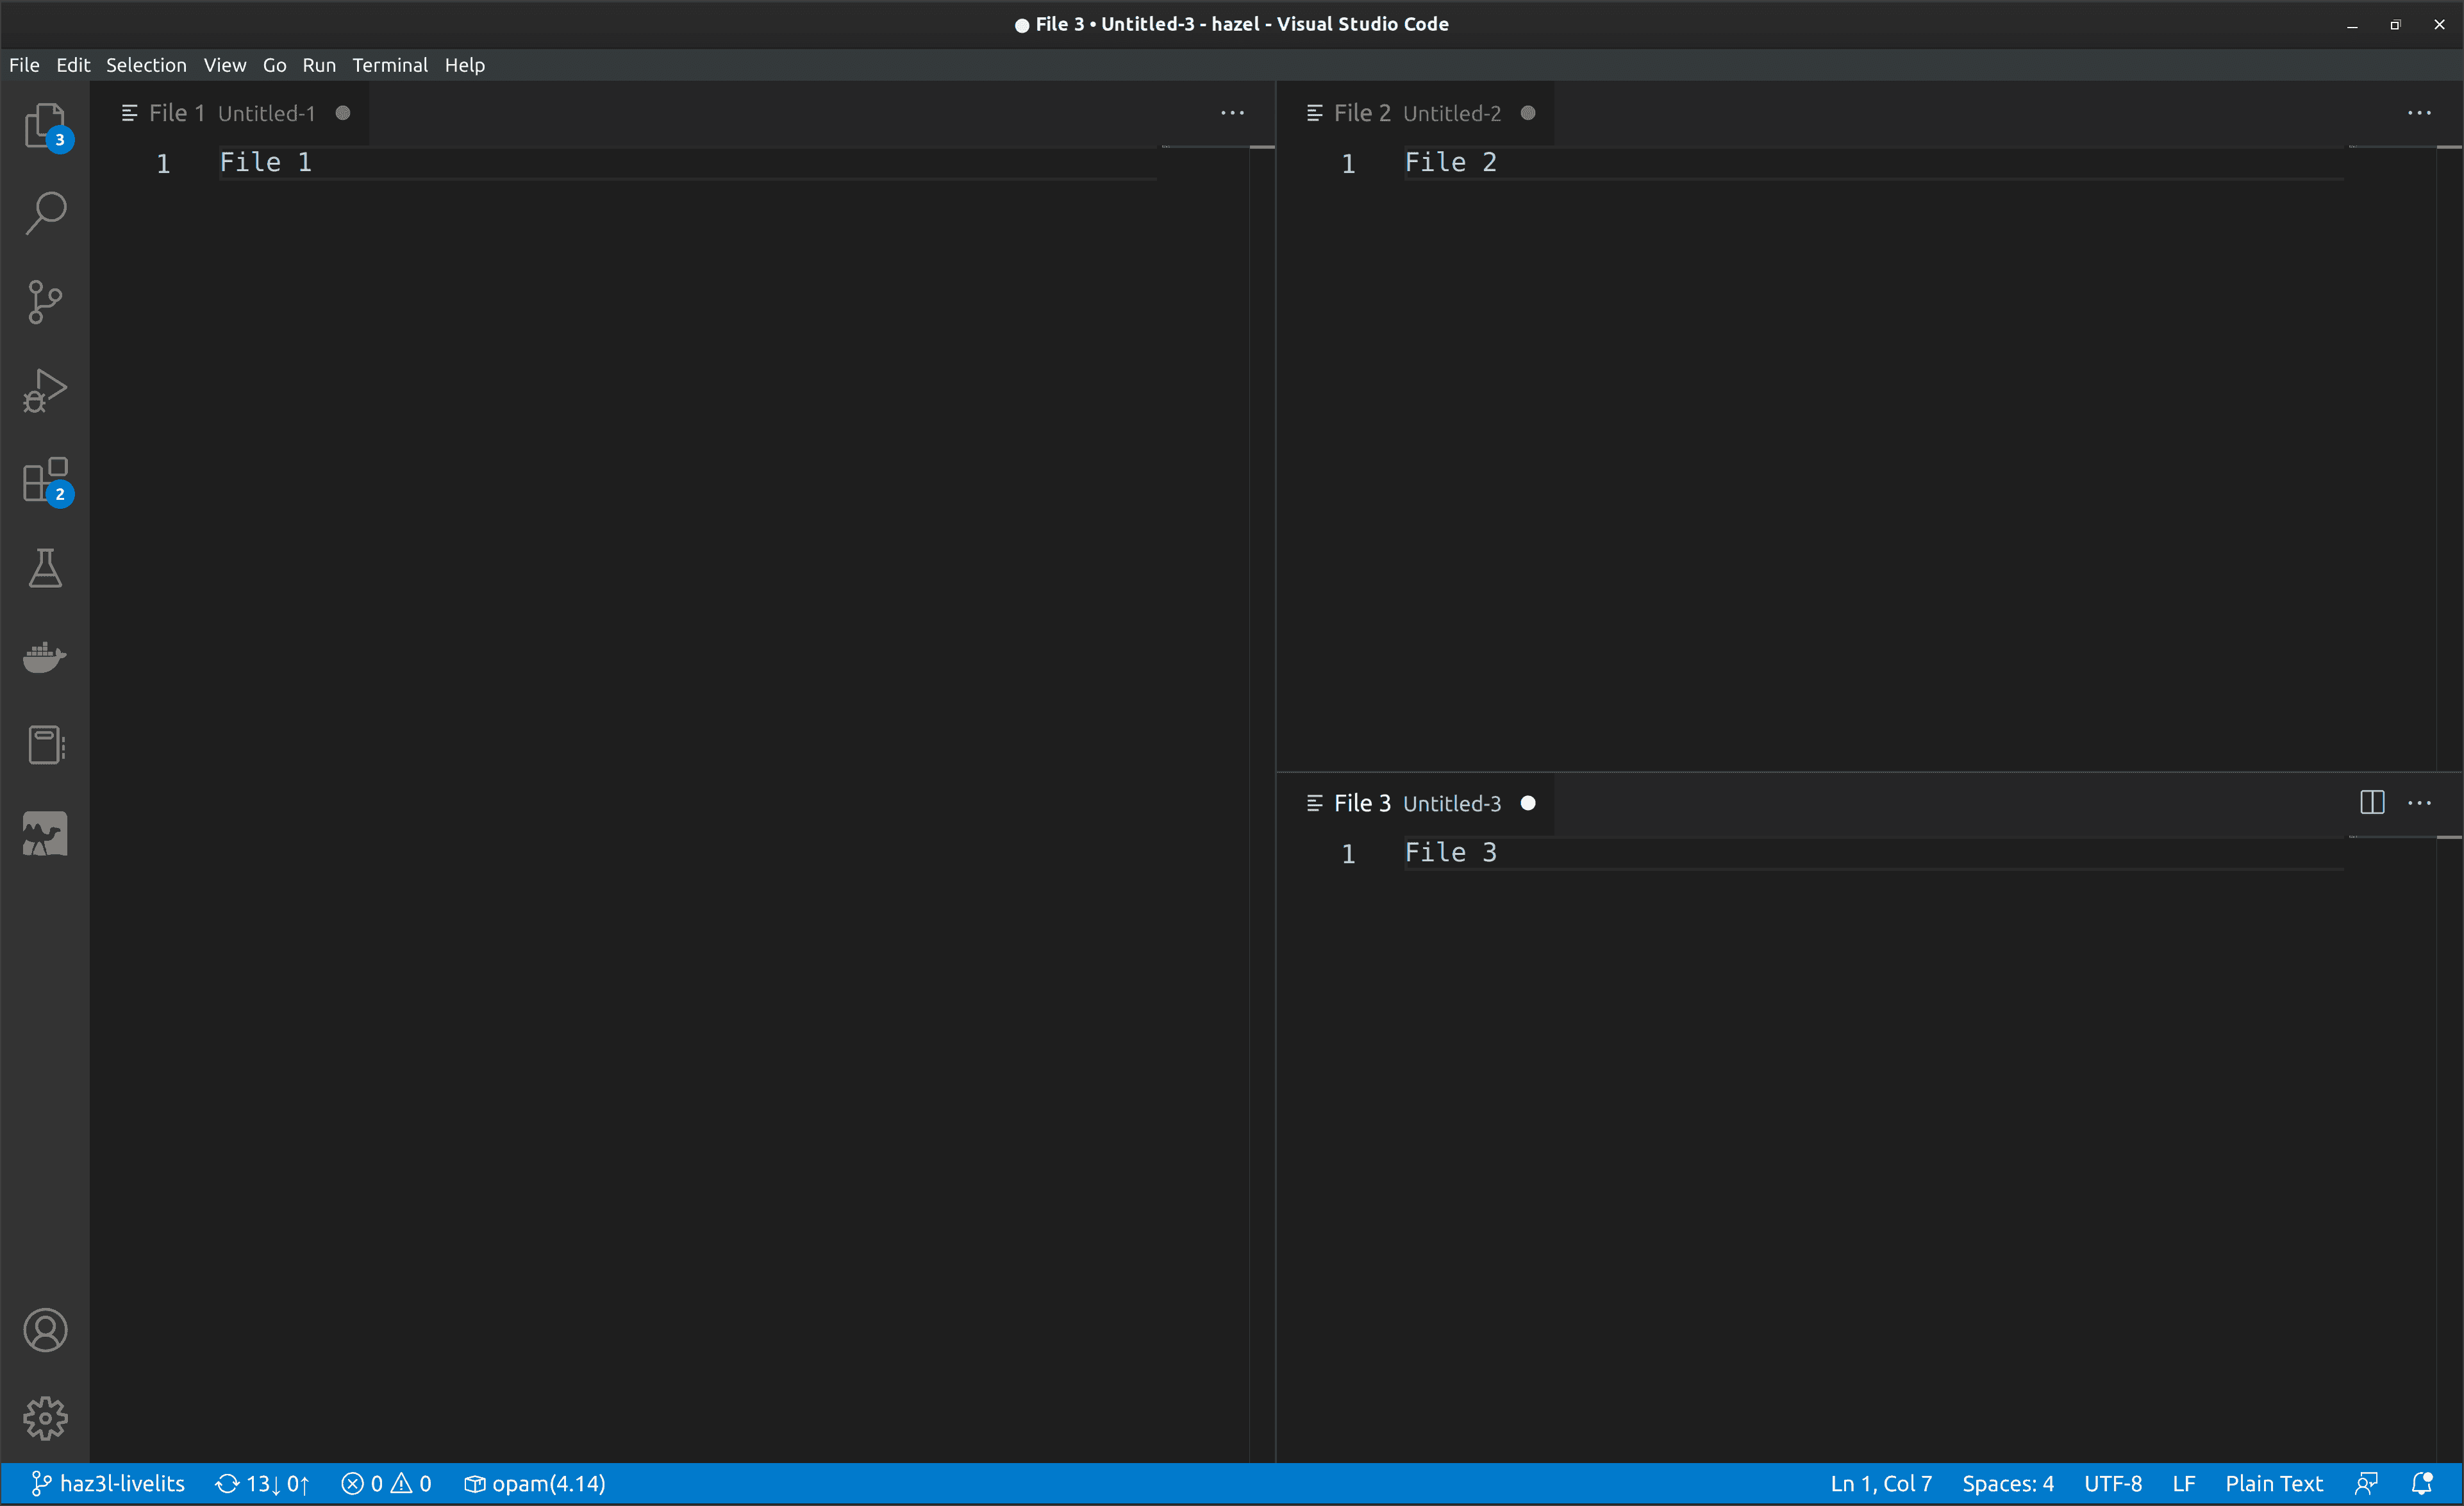2464x1506 pixels.
Task: Click the opam(4.14) status bar item
Action: (535, 1483)
